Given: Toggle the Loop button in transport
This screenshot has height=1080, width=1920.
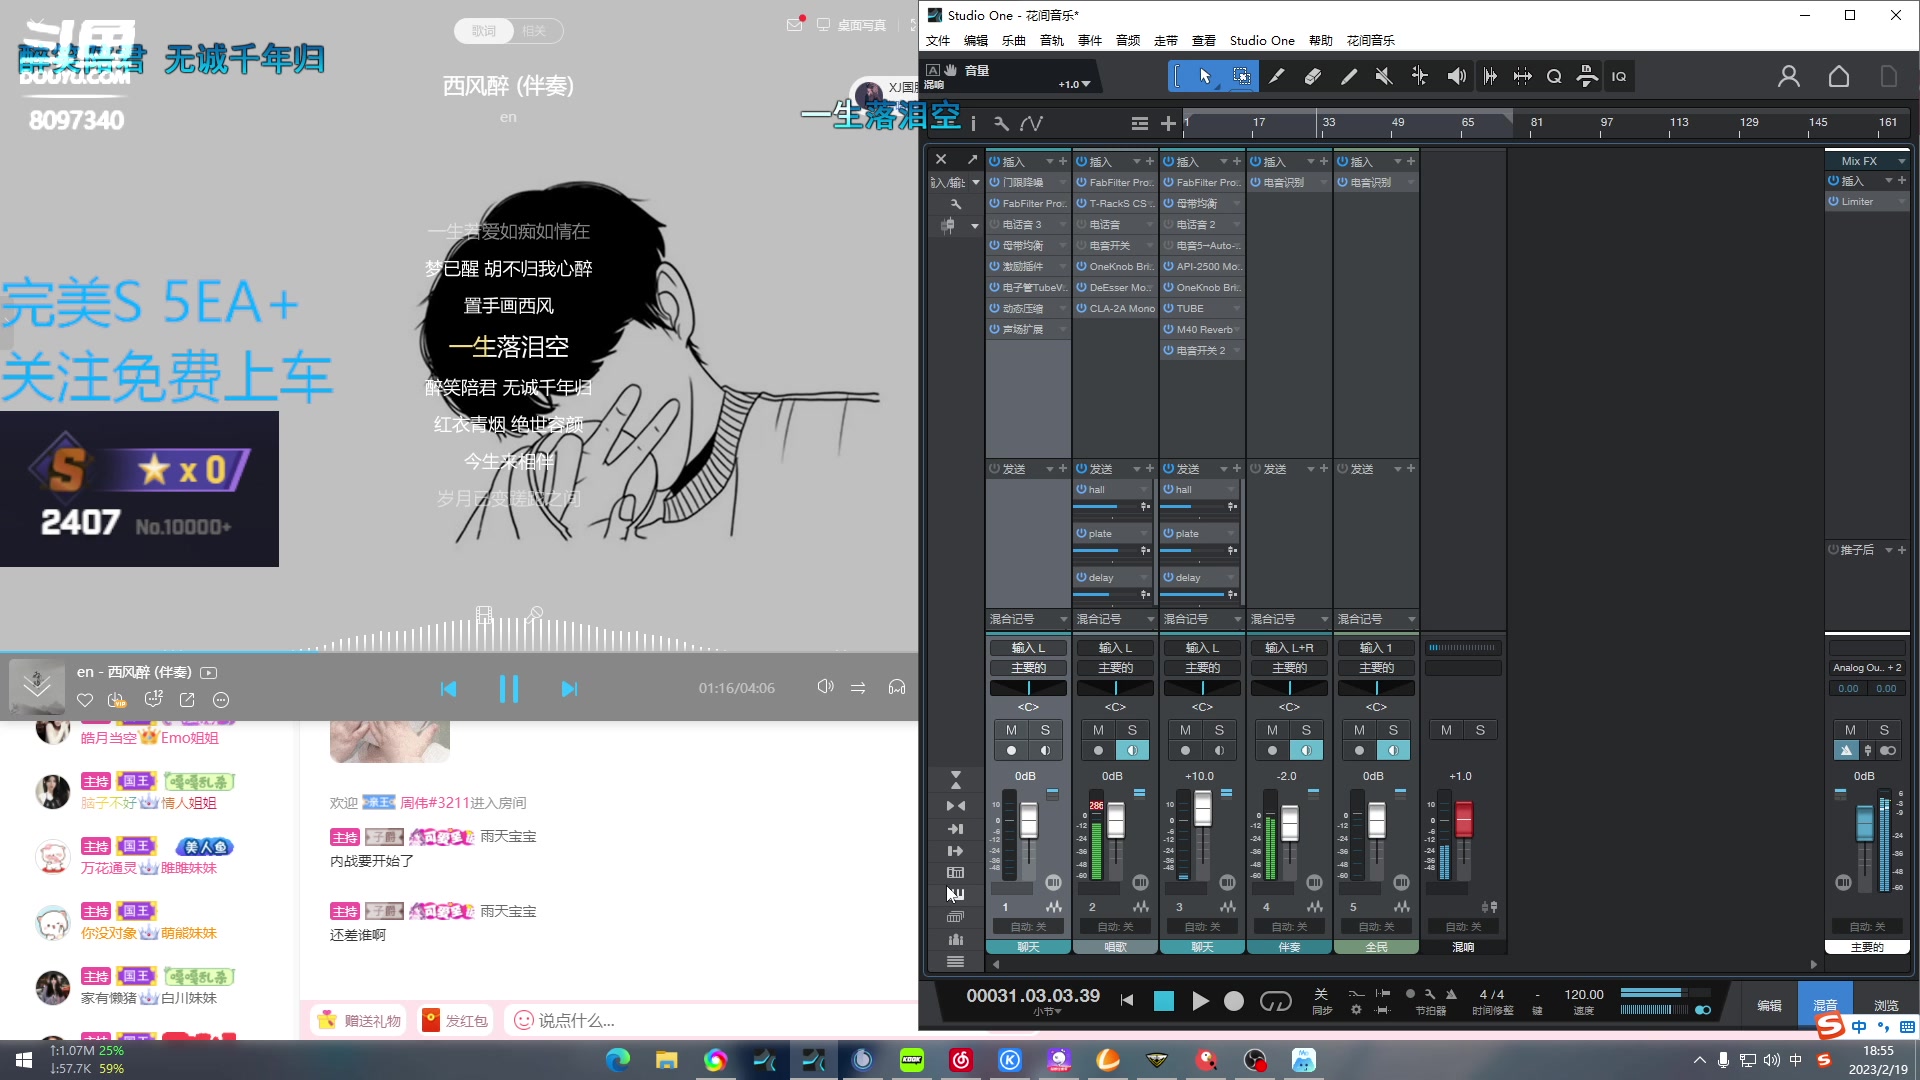Looking at the screenshot, I should coord(1275,1000).
